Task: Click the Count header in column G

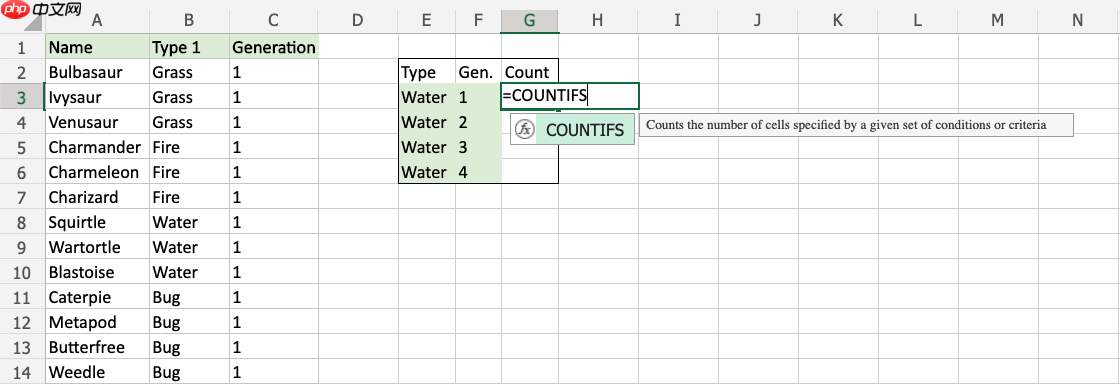Action: click(530, 72)
